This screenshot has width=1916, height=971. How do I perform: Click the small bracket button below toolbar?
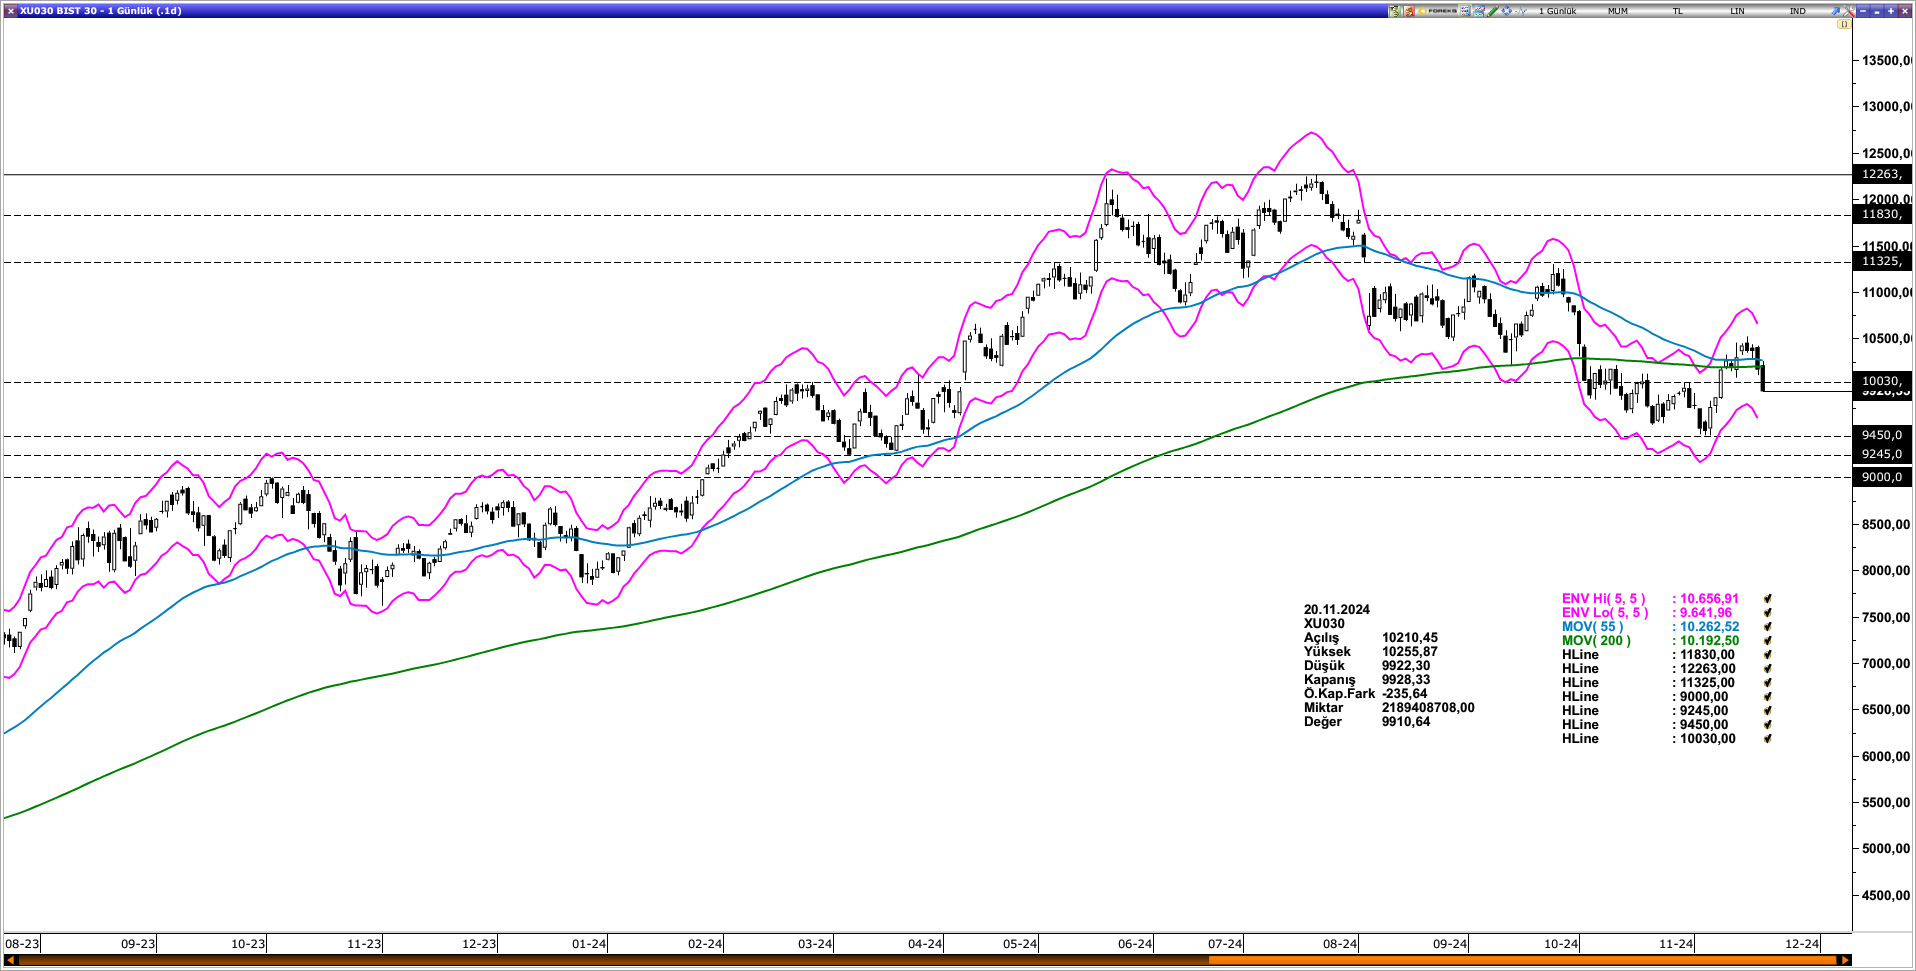(1844, 24)
